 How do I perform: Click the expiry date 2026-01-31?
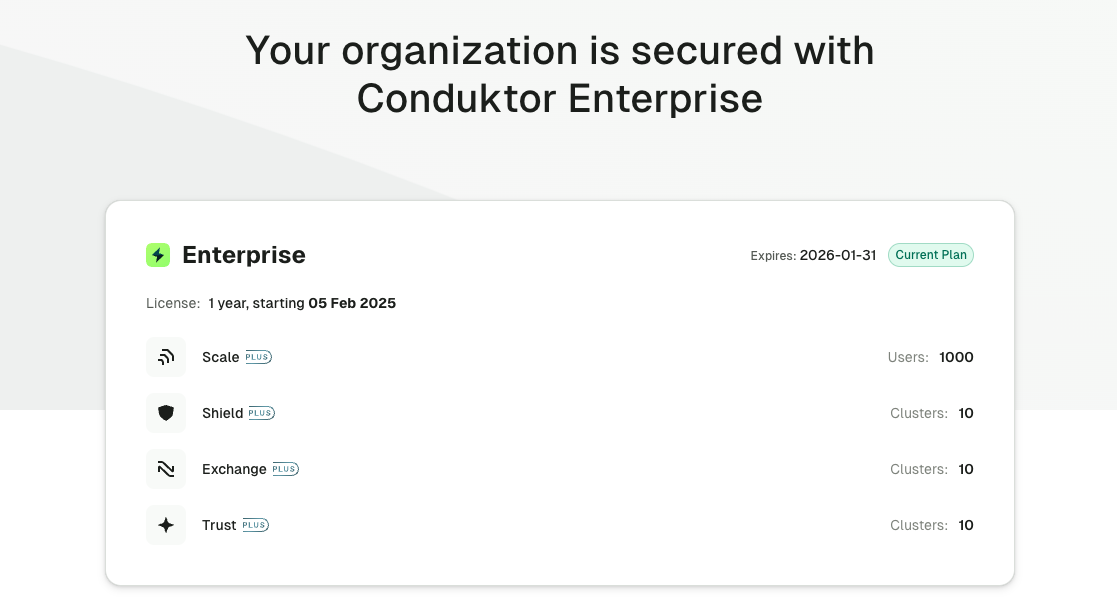(x=838, y=255)
